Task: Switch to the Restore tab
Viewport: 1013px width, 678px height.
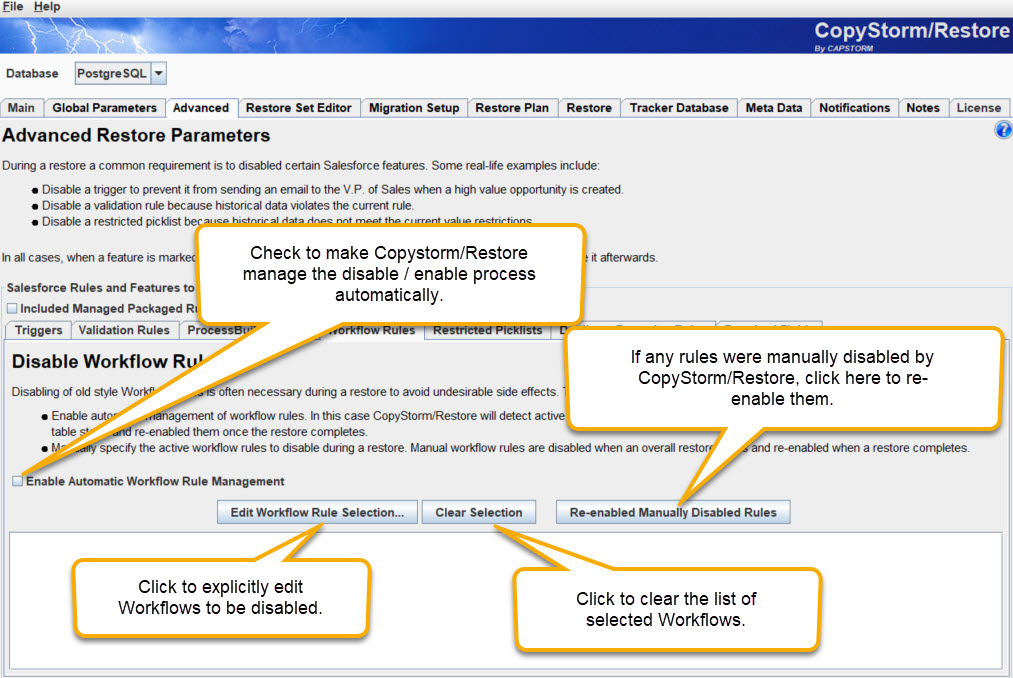Action: (589, 108)
